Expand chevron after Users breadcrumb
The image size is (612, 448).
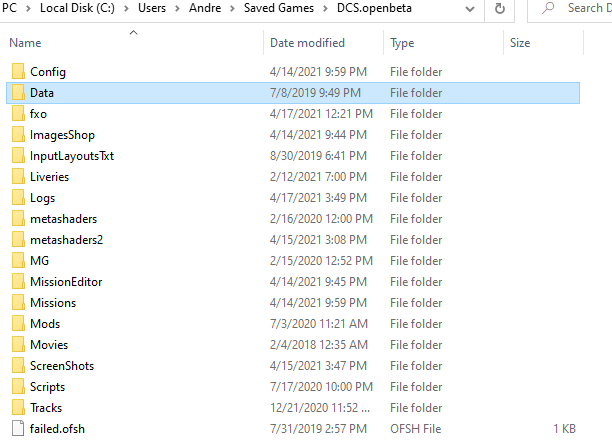(177, 8)
